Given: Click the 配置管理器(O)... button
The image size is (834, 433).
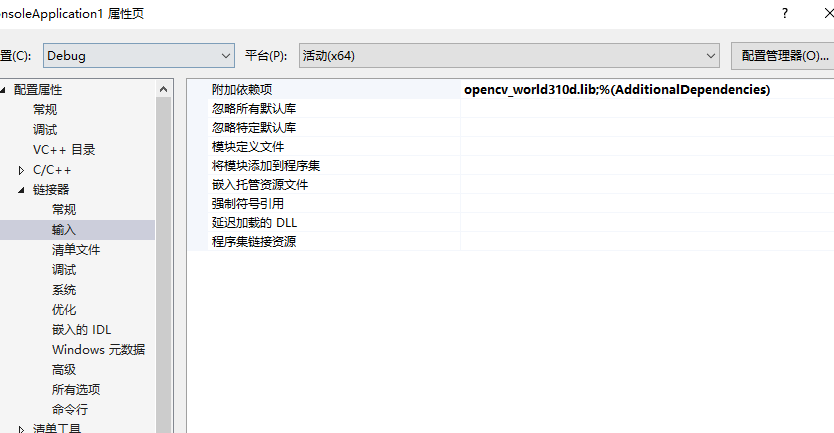Looking at the screenshot, I should (783, 55).
